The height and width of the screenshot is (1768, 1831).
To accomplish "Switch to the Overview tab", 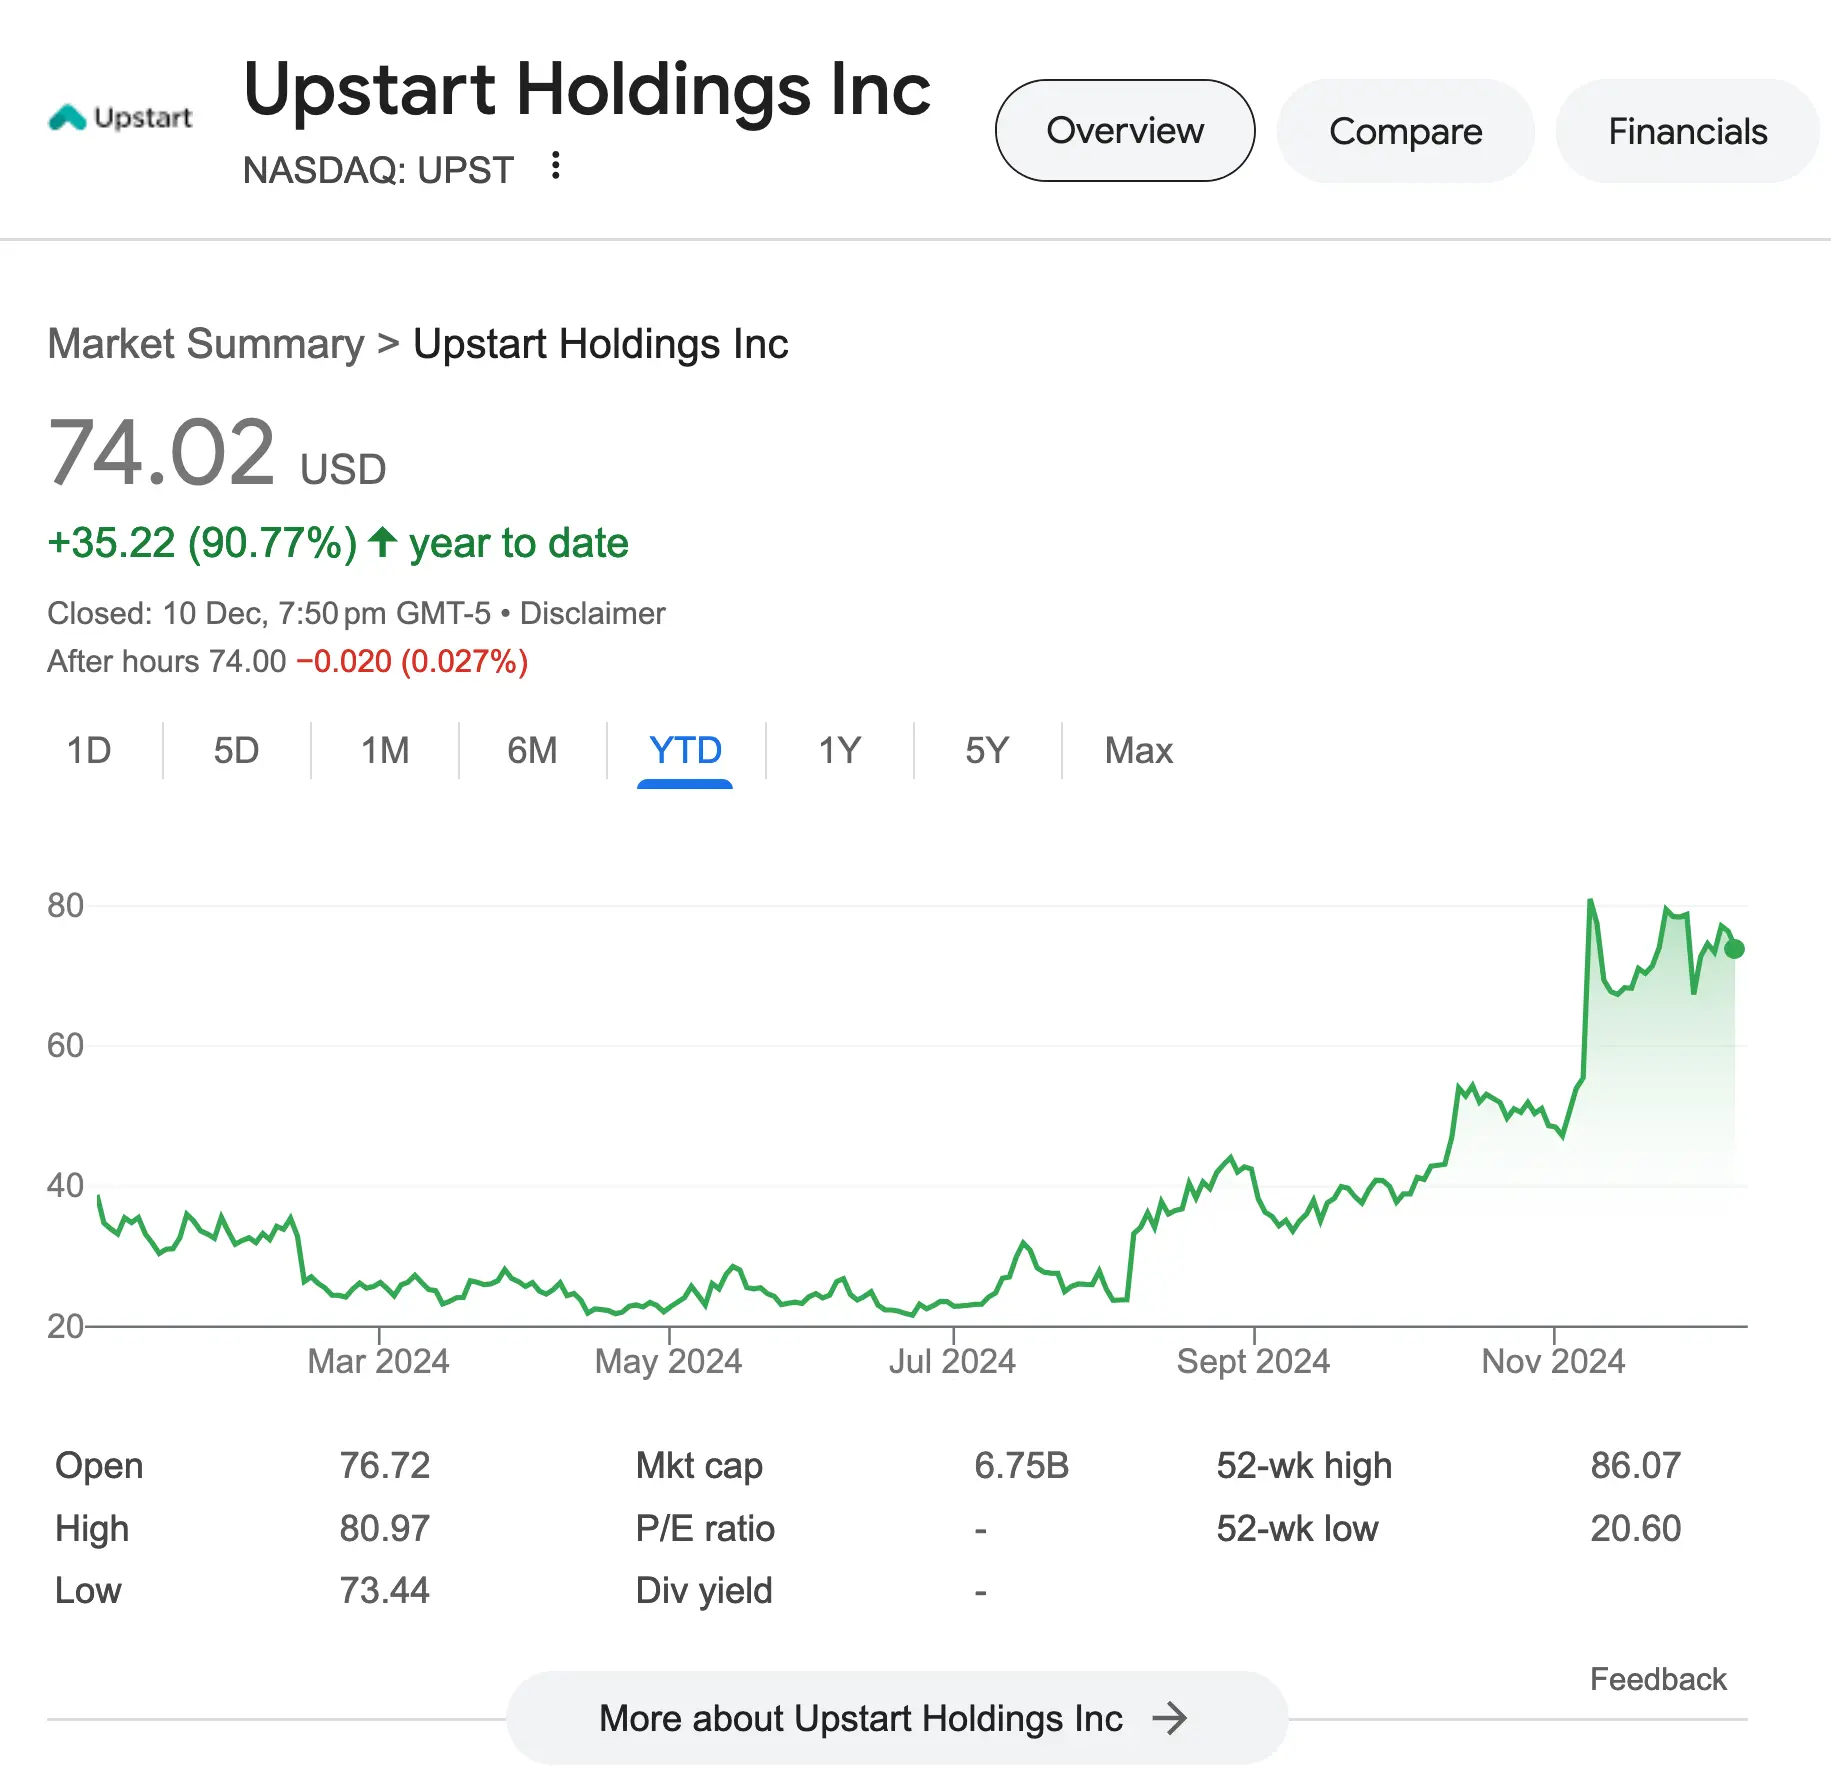I will click(x=1124, y=131).
